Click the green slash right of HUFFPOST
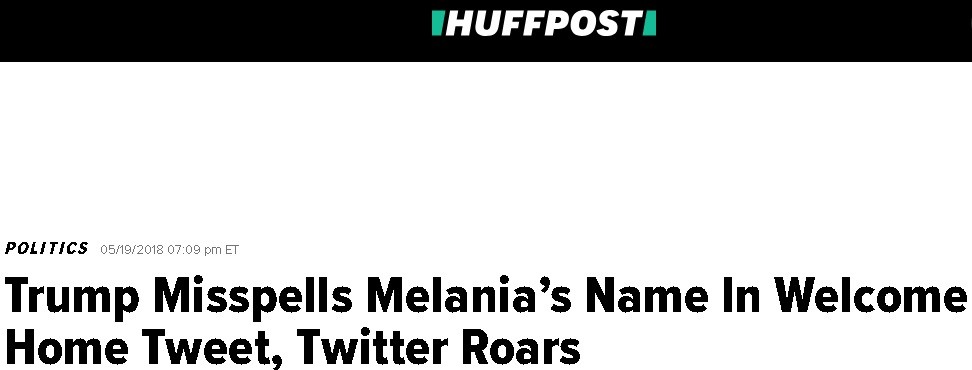 pos(650,24)
